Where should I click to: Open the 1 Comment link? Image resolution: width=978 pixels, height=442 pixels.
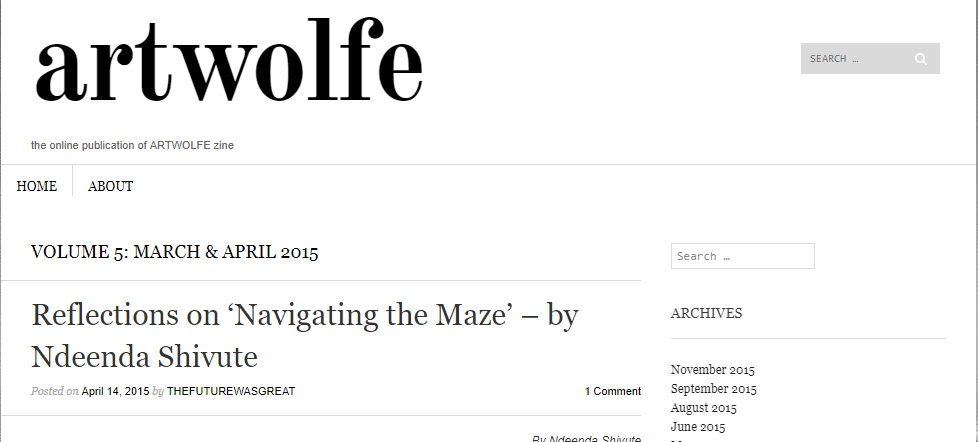pos(613,391)
